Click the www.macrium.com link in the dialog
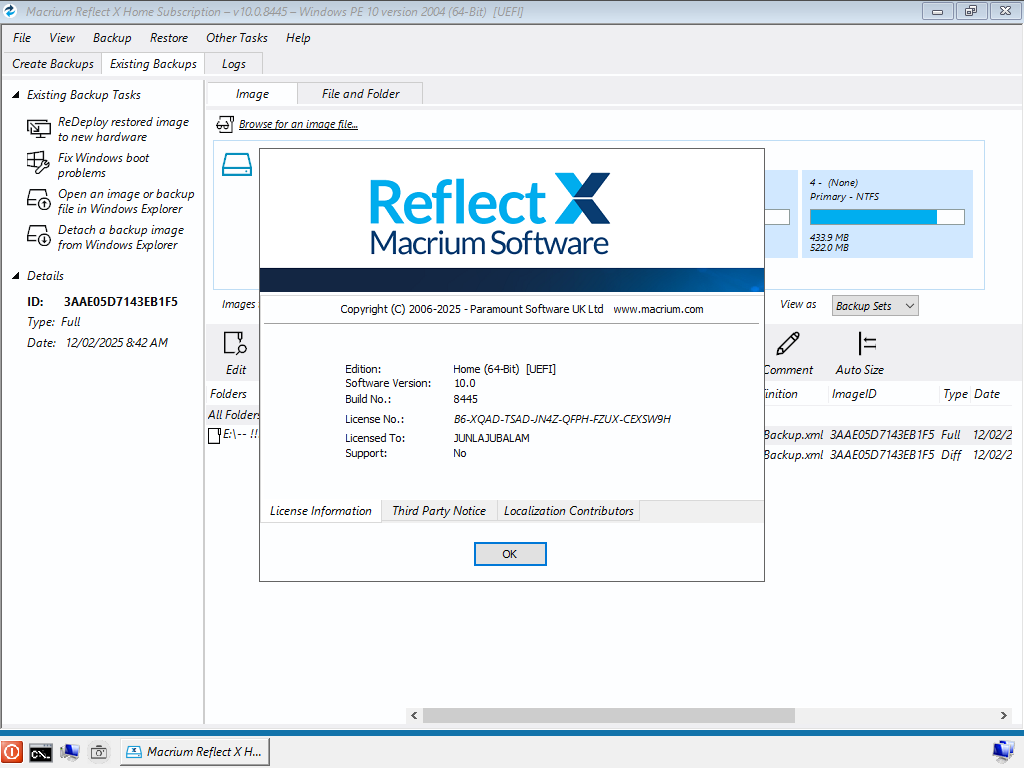 tap(658, 309)
